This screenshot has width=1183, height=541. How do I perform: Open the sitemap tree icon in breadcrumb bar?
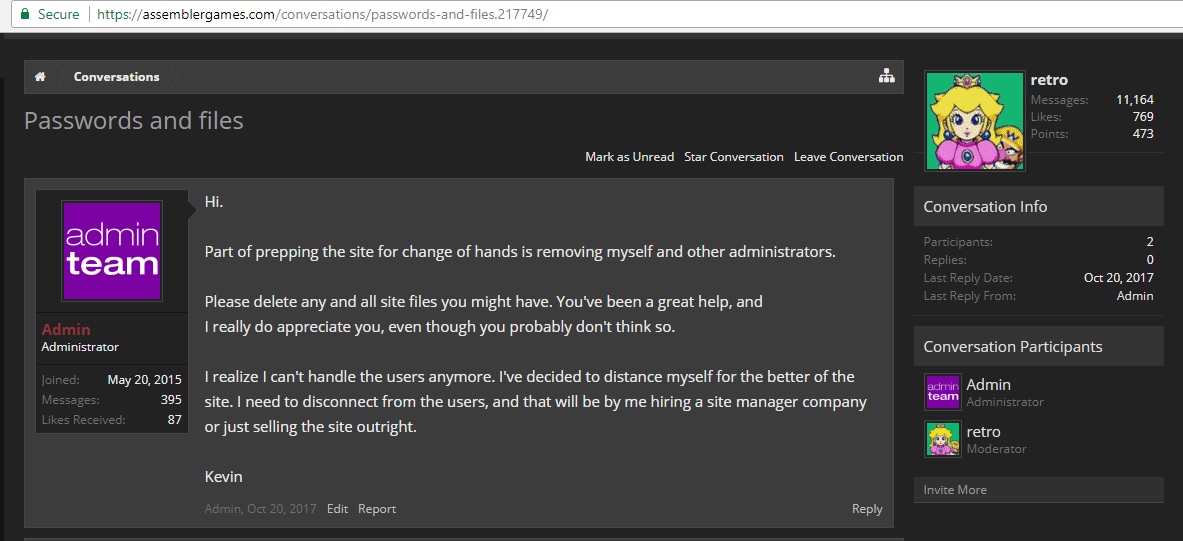pyautogui.click(x=886, y=75)
